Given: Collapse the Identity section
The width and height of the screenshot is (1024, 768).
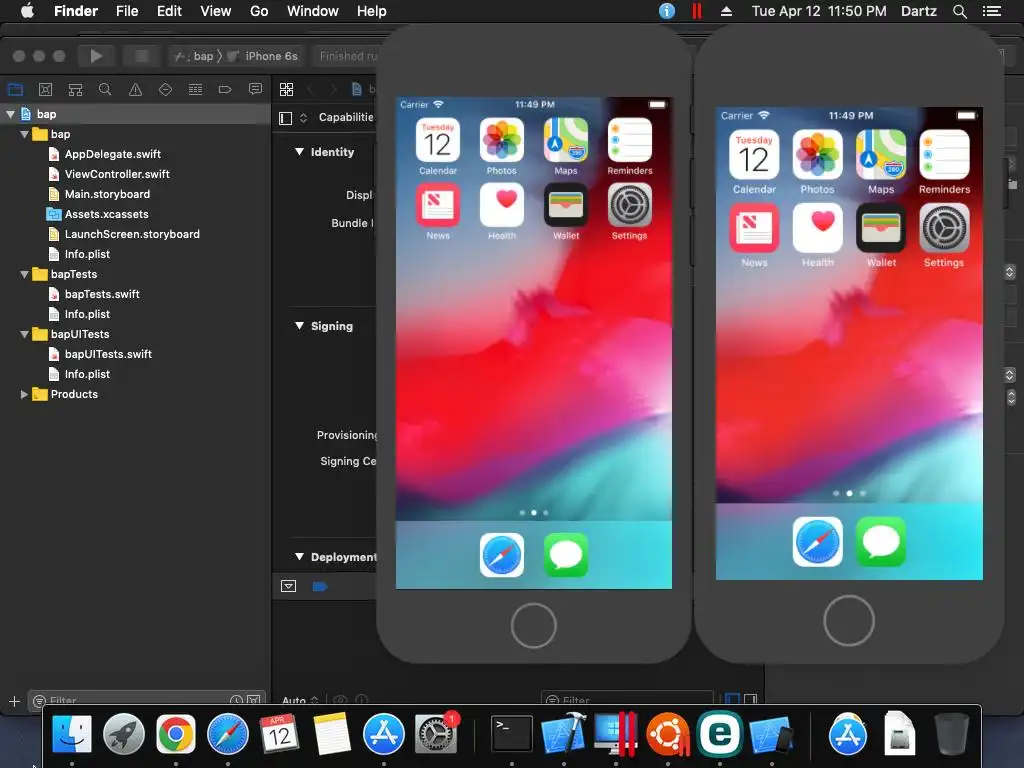Looking at the screenshot, I should pos(299,152).
